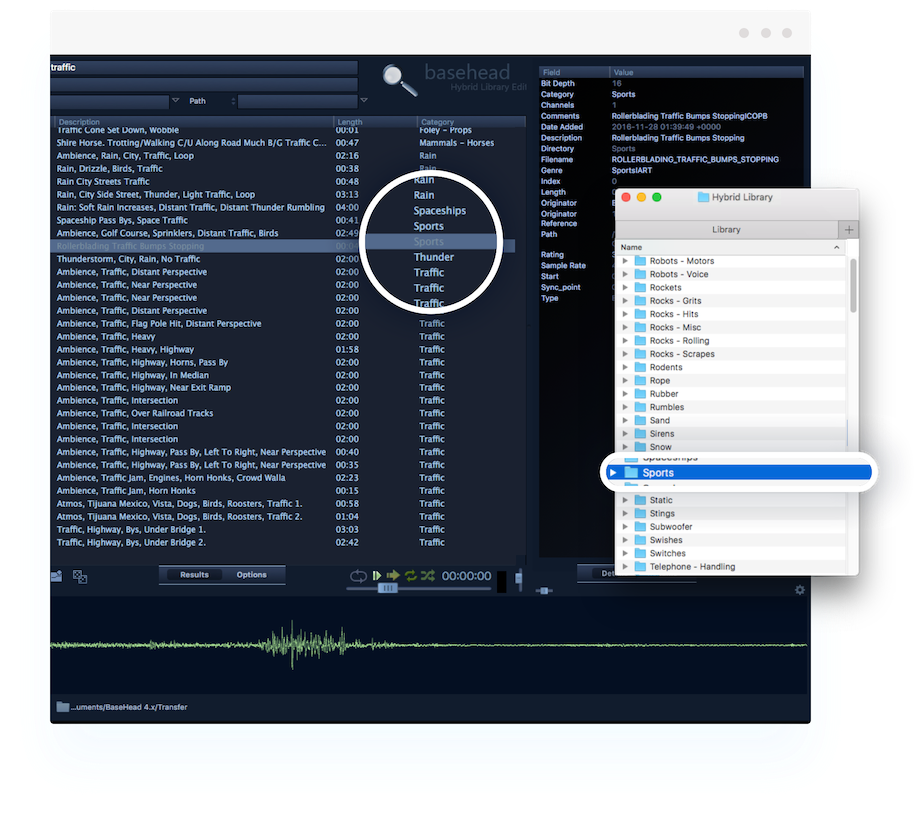Click the waveform display
This screenshot has width=916, height=814.
click(430, 645)
